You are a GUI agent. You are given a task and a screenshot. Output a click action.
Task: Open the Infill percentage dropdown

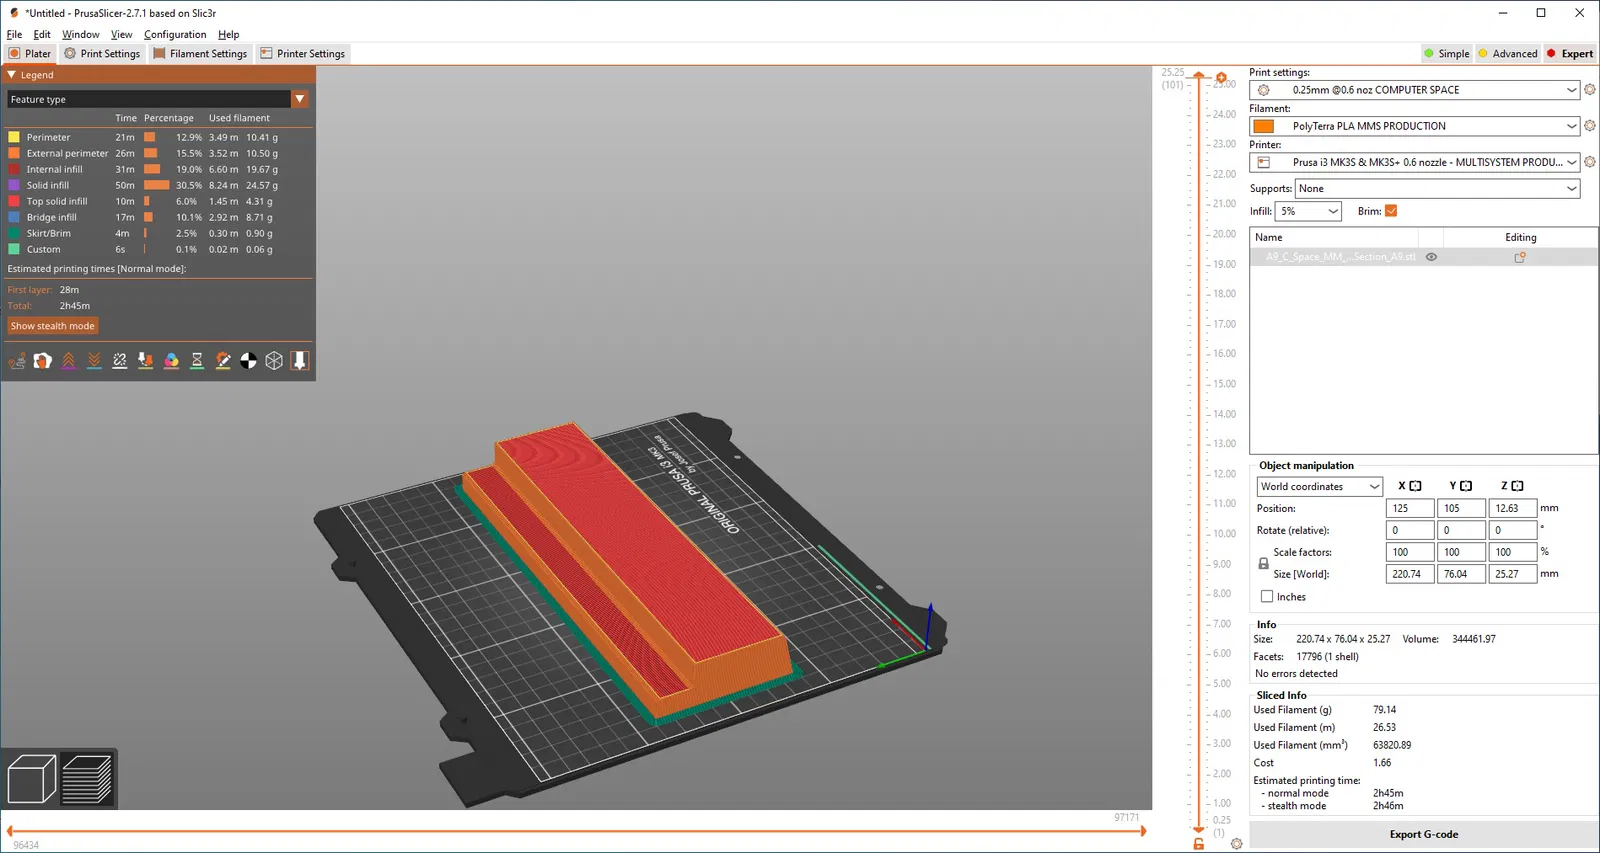(1308, 211)
